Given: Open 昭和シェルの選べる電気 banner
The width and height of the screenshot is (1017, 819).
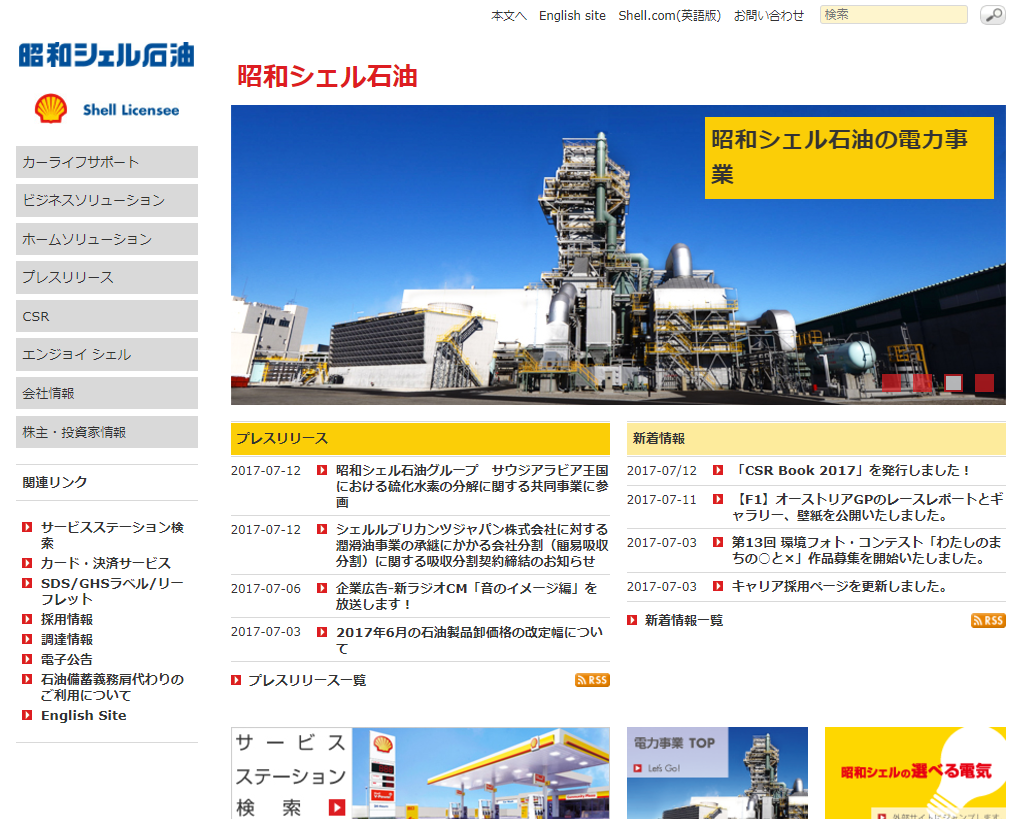Looking at the screenshot, I should [915, 773].
